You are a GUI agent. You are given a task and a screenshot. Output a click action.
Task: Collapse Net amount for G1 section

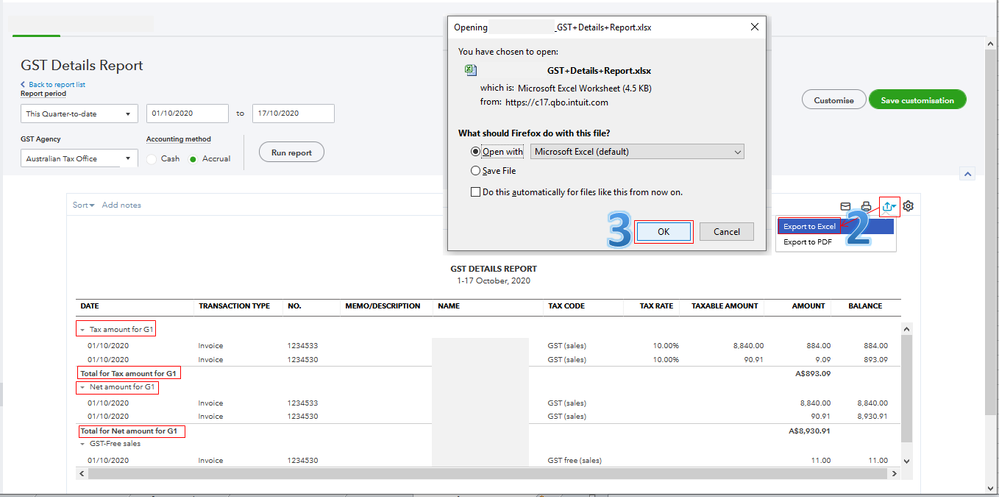82,387
